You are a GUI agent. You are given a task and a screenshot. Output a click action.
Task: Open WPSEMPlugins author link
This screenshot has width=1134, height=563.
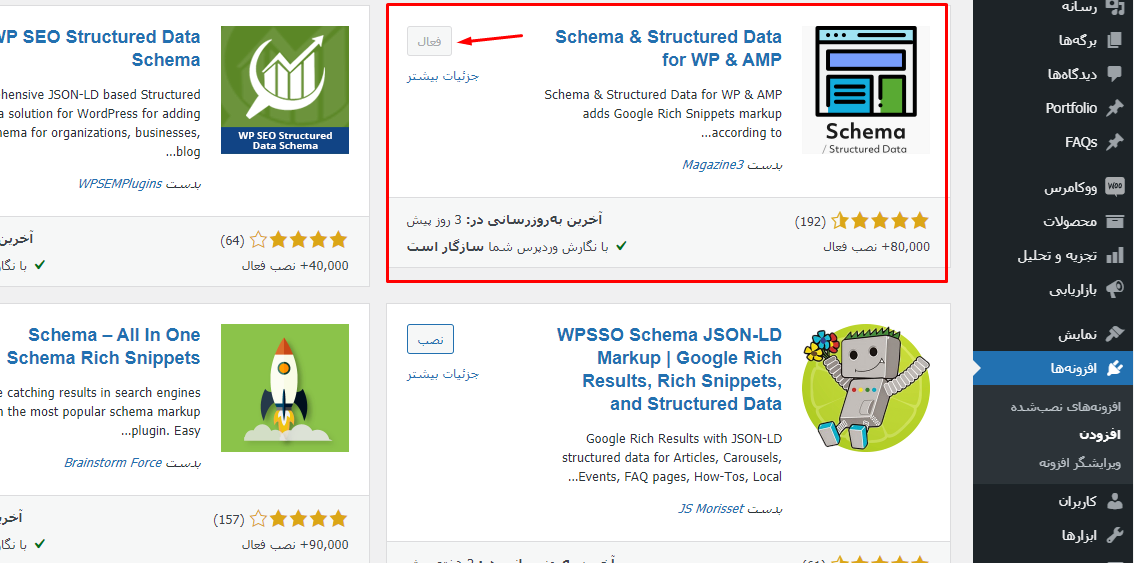120,183
